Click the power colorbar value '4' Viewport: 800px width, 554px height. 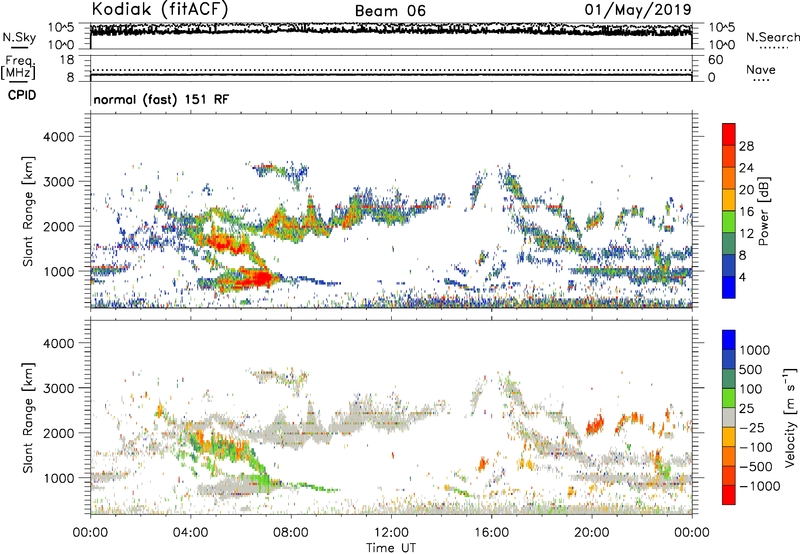(742, 277)
